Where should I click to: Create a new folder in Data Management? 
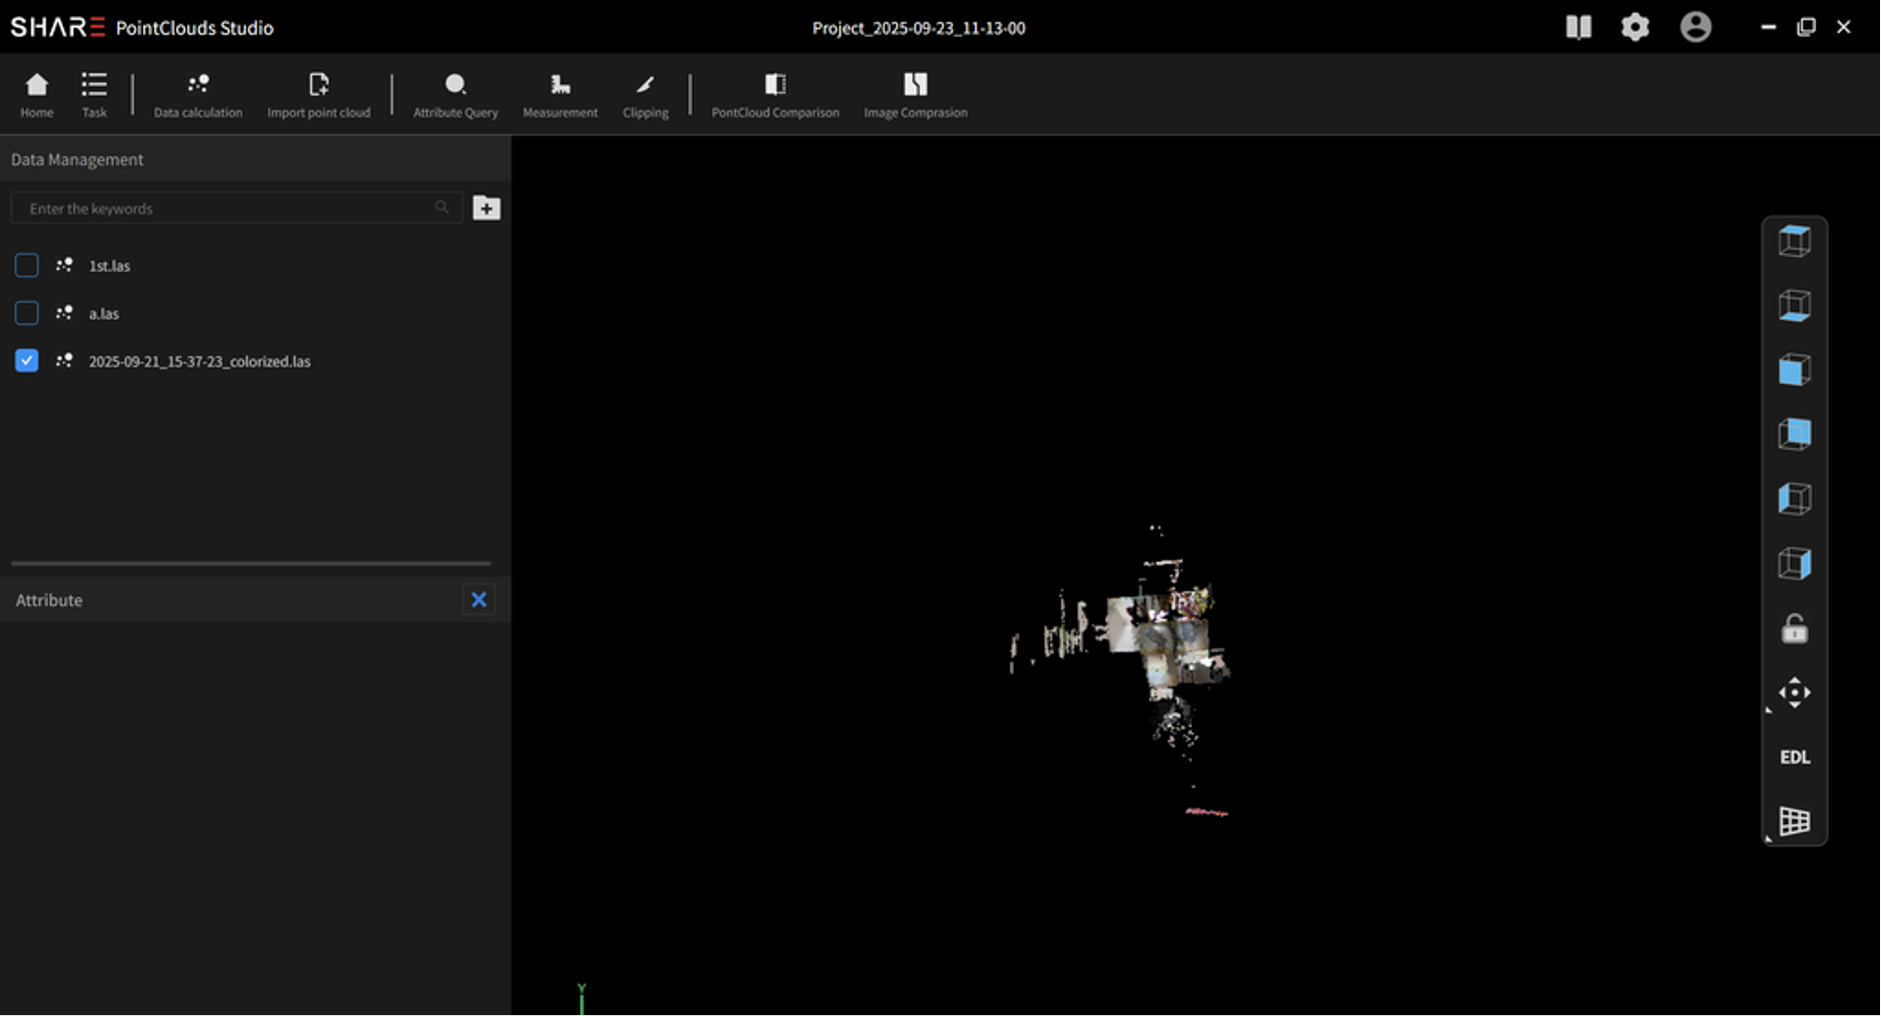point(486,207)
